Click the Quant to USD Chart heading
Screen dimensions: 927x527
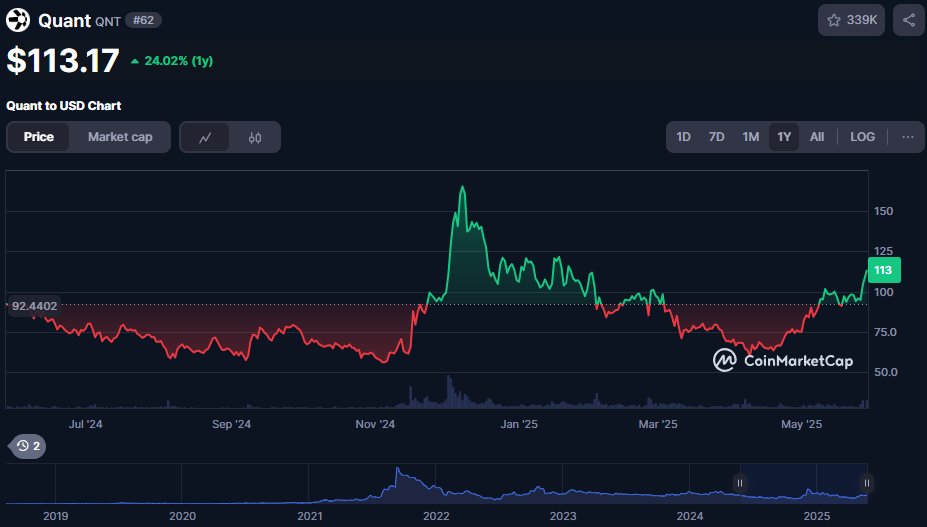pyautogui.click(x=63, y=106)
